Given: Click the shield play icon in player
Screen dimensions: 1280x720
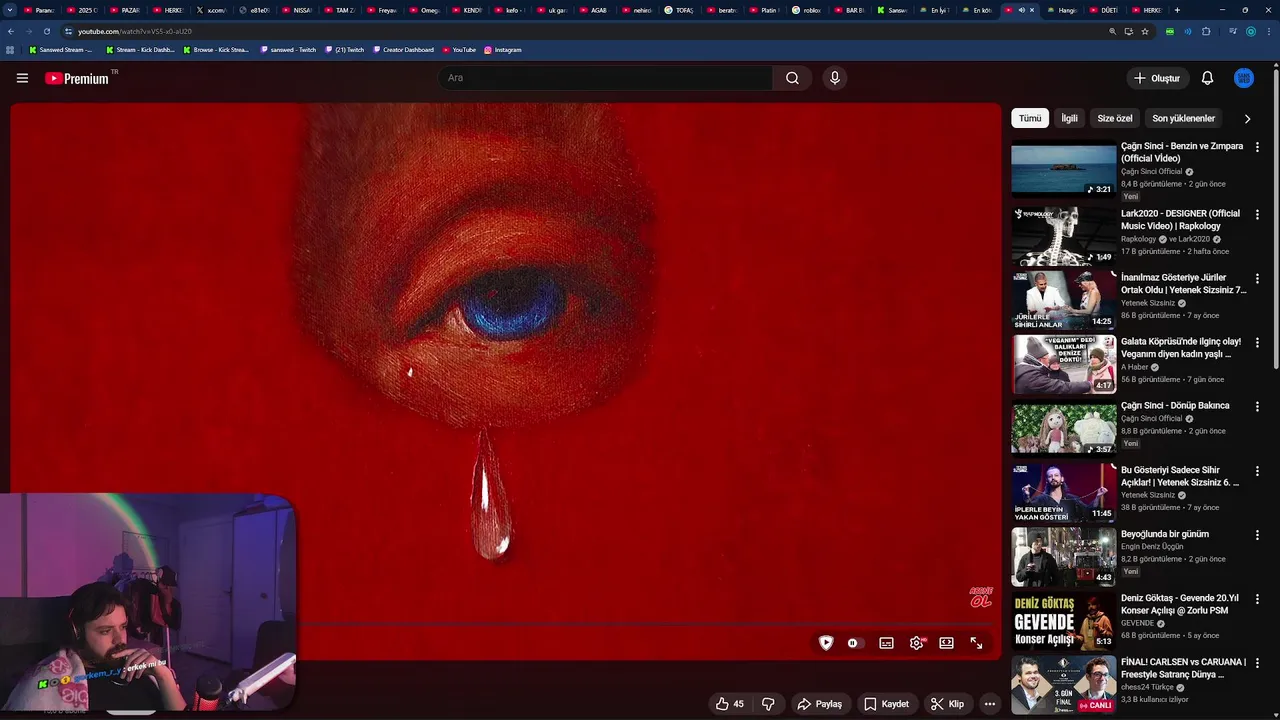Looking at the screenshot, I should [x=826, y=643].
